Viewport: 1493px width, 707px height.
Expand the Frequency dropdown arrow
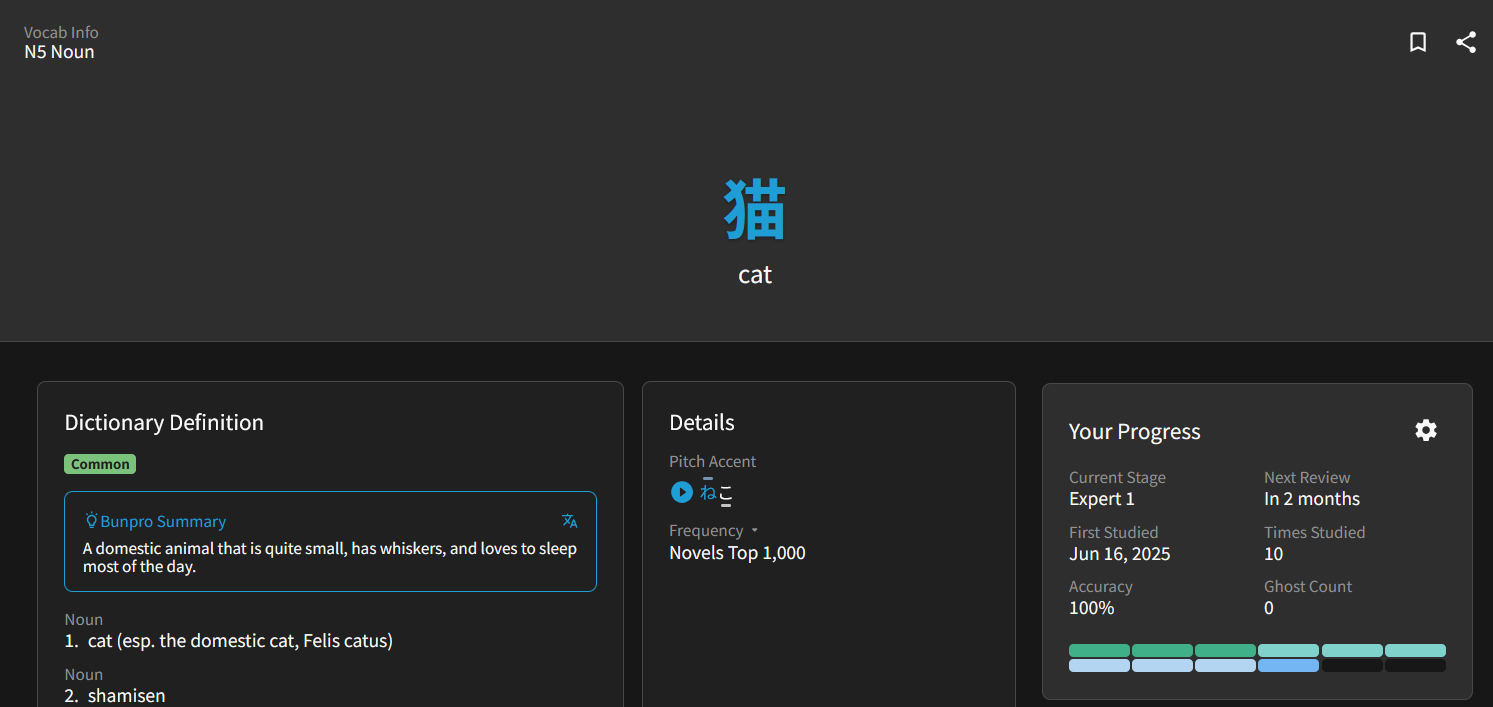pyautogui.click(x=755, y=531)
